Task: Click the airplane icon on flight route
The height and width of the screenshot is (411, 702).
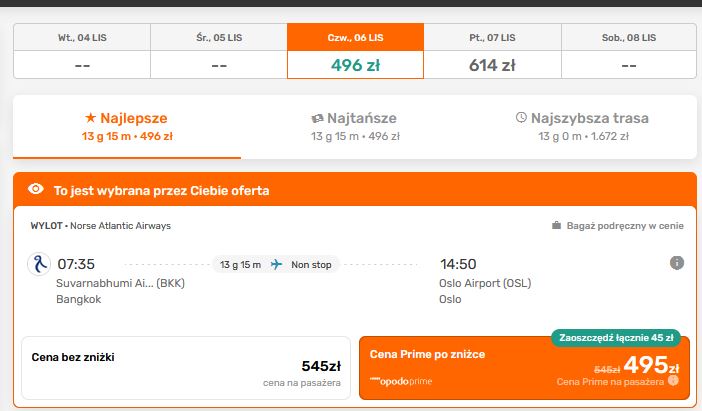Action: (x=276, y=264)
